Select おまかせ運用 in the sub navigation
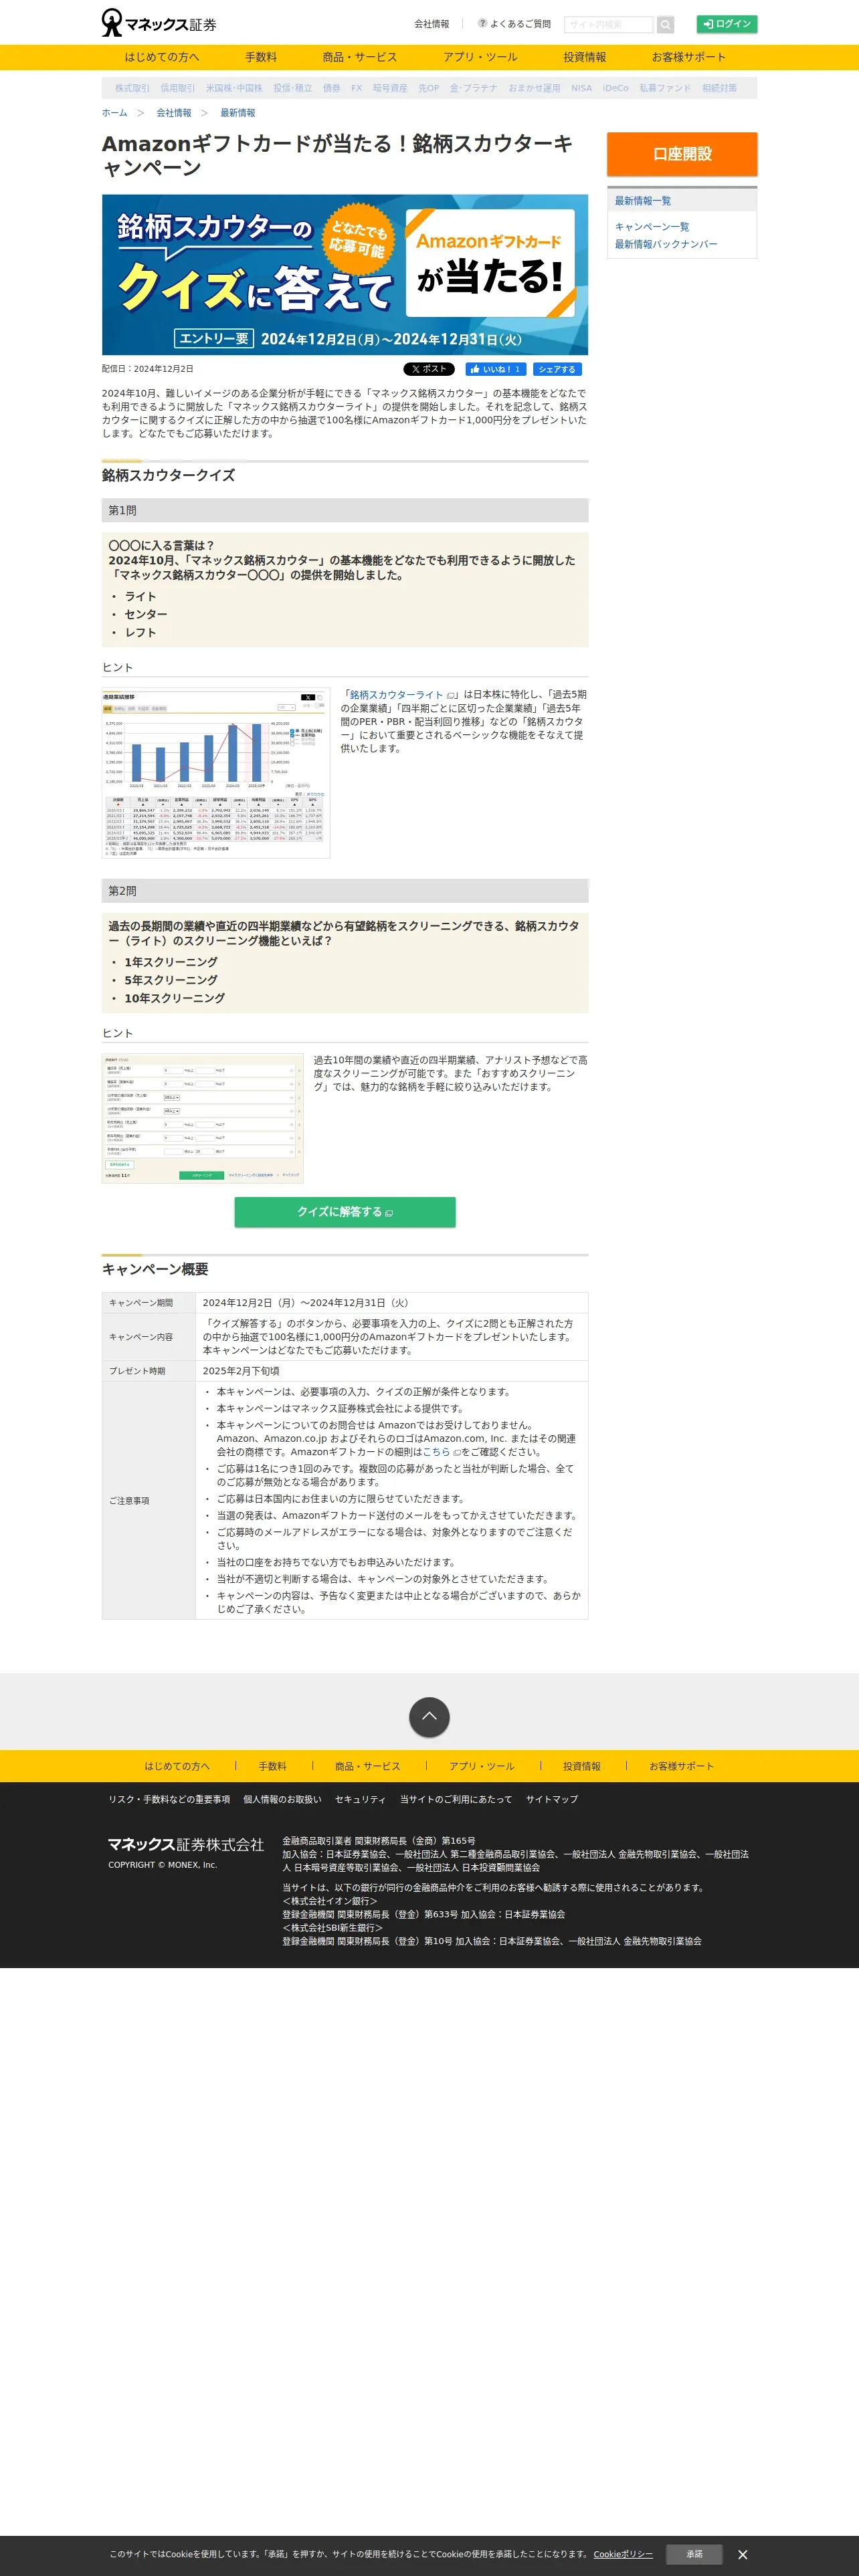This screenshot has width=859, height=2576. [534, 88]
